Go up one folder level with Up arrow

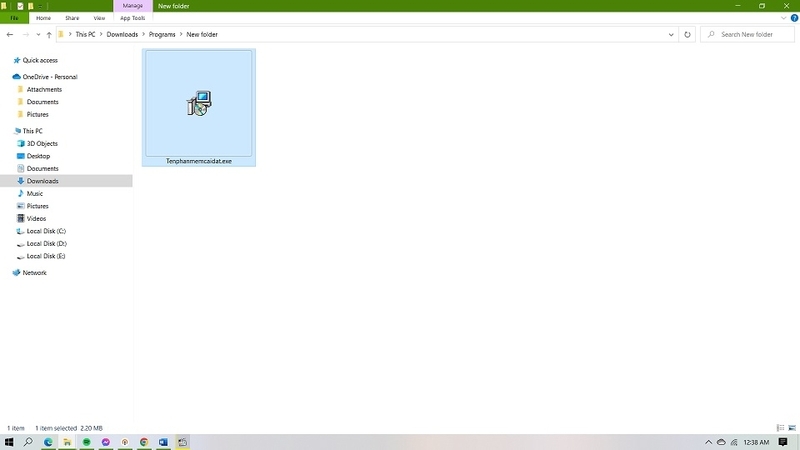(x=48, y=35)
